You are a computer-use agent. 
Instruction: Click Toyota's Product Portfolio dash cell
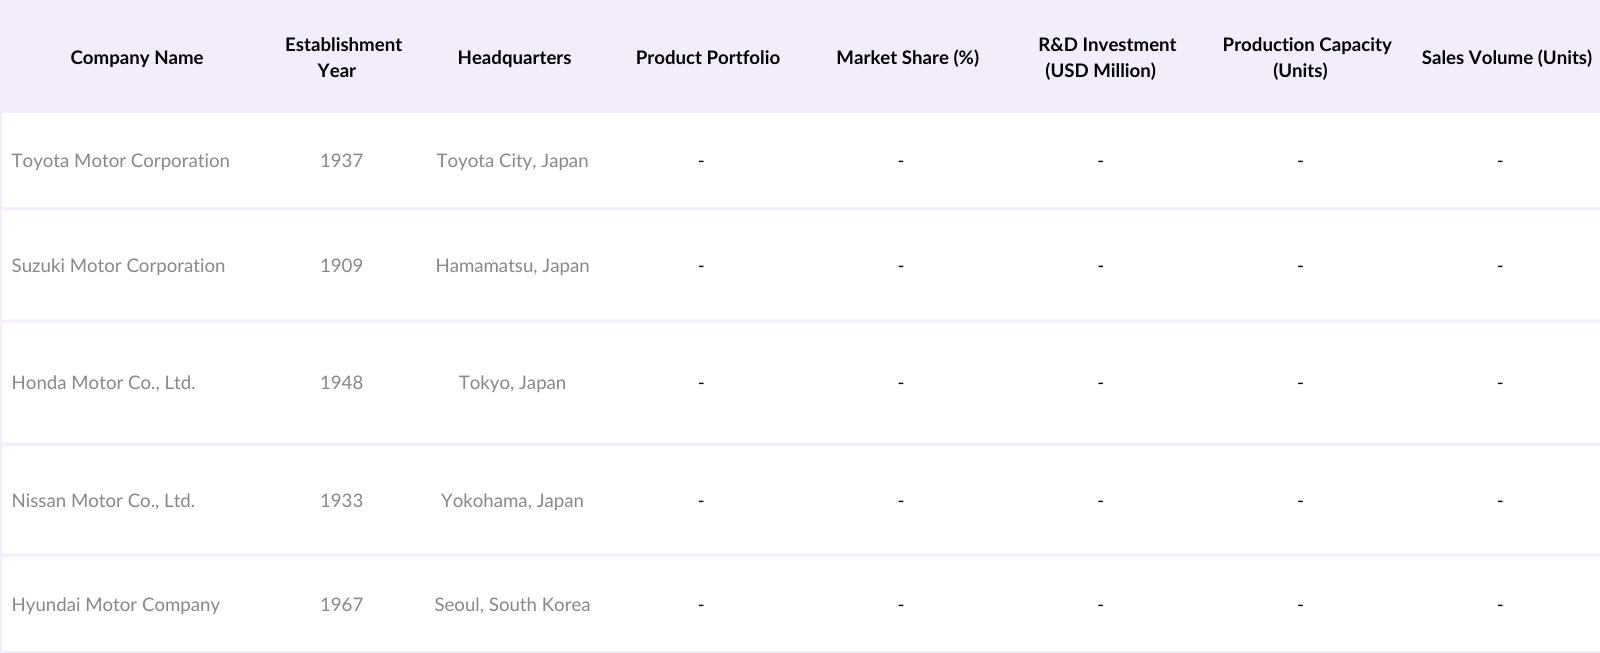point(701,160)
